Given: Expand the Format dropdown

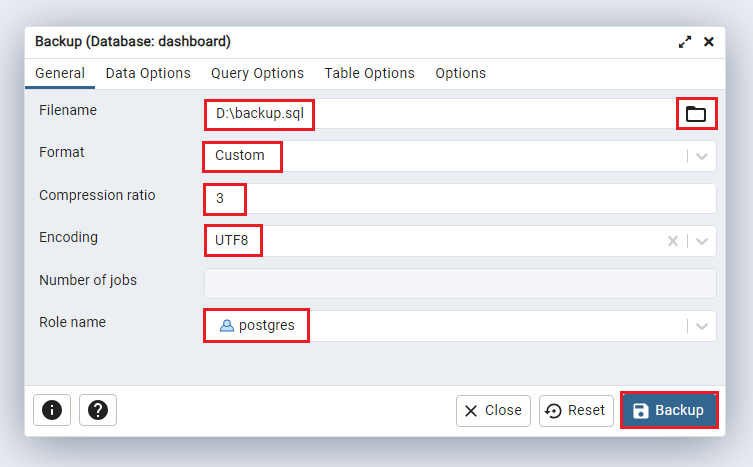Looking at the screenshot, I should (702, 156).
